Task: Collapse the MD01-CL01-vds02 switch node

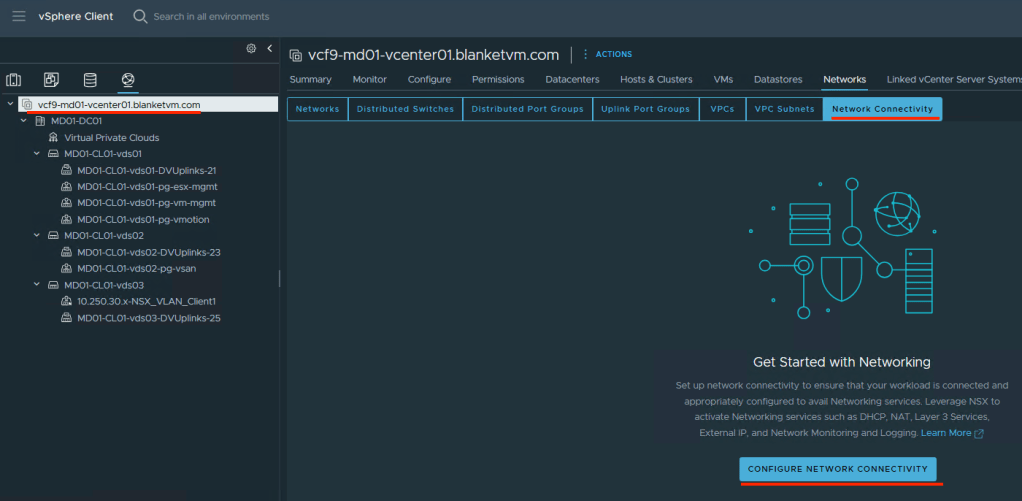Action: pyautogui.click(x=36, y=236)
